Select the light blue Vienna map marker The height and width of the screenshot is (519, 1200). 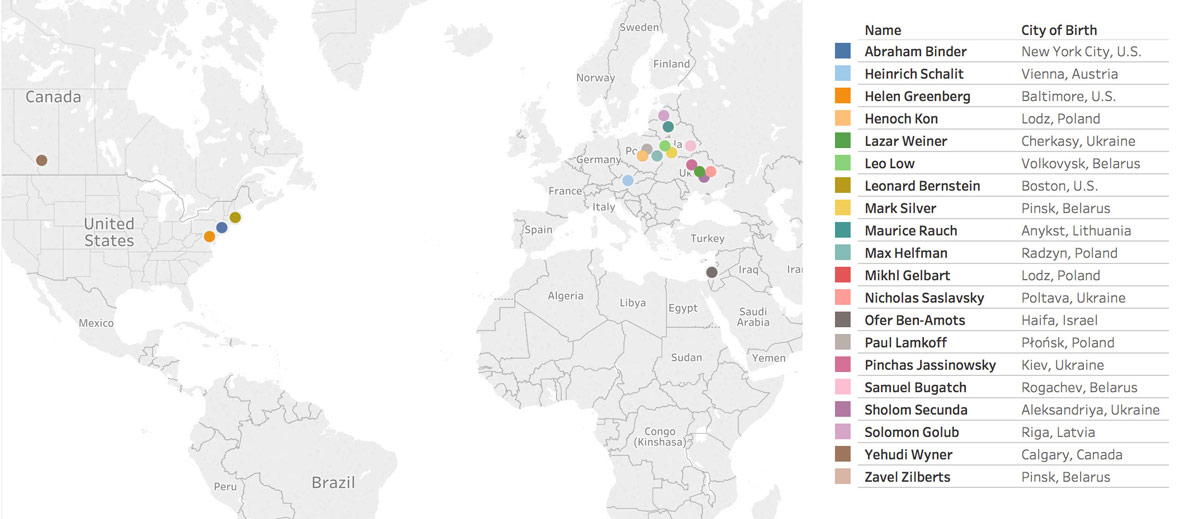(627, 181)
